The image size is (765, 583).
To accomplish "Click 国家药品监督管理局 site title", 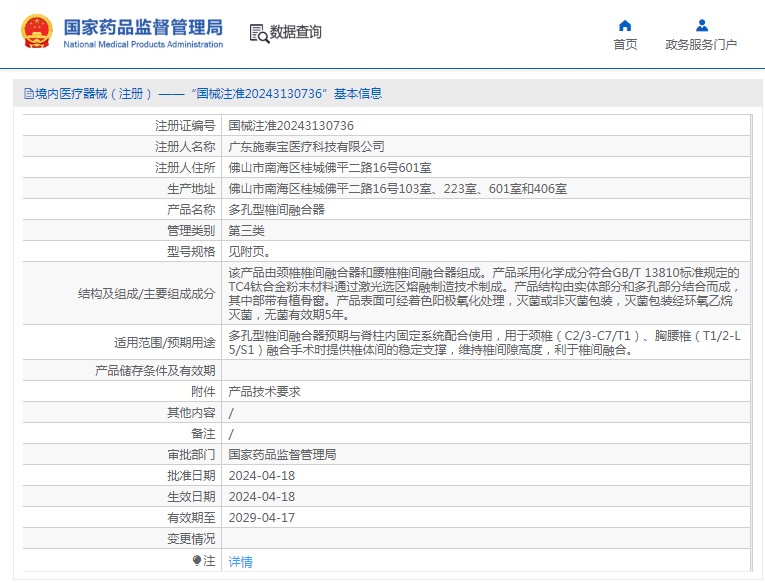I will tap(143, 27).
